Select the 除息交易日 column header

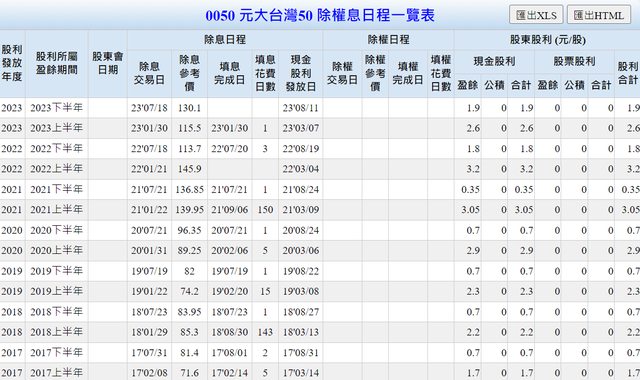pos(149,73)
